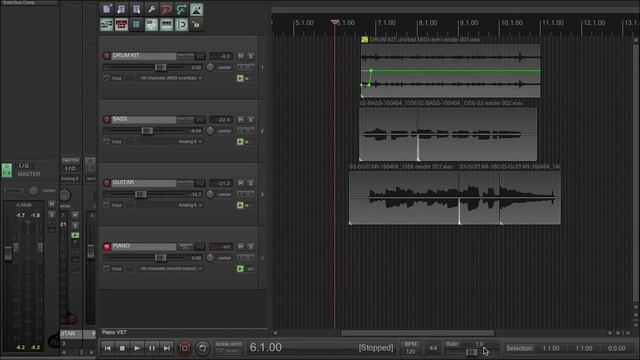640x360 pixels.
Task: Click the Save Project toolbar icon
Action: 136,9
